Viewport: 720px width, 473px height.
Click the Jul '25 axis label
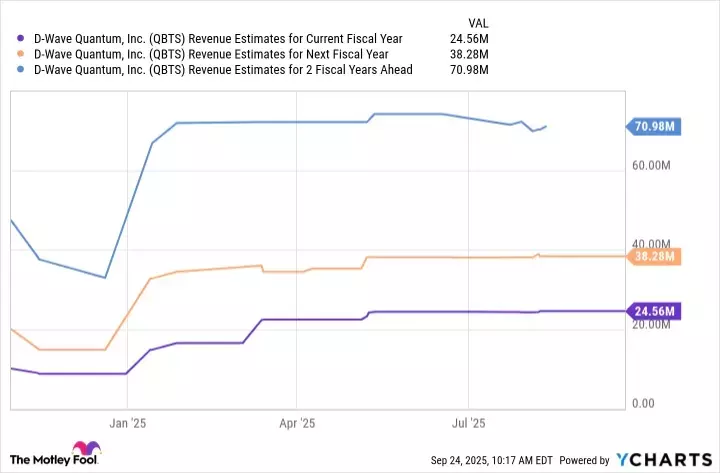click(468, 424)
